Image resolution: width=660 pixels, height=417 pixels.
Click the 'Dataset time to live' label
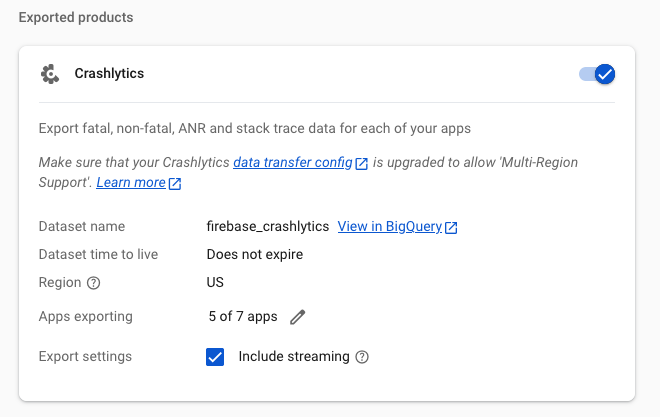point(98,255)
